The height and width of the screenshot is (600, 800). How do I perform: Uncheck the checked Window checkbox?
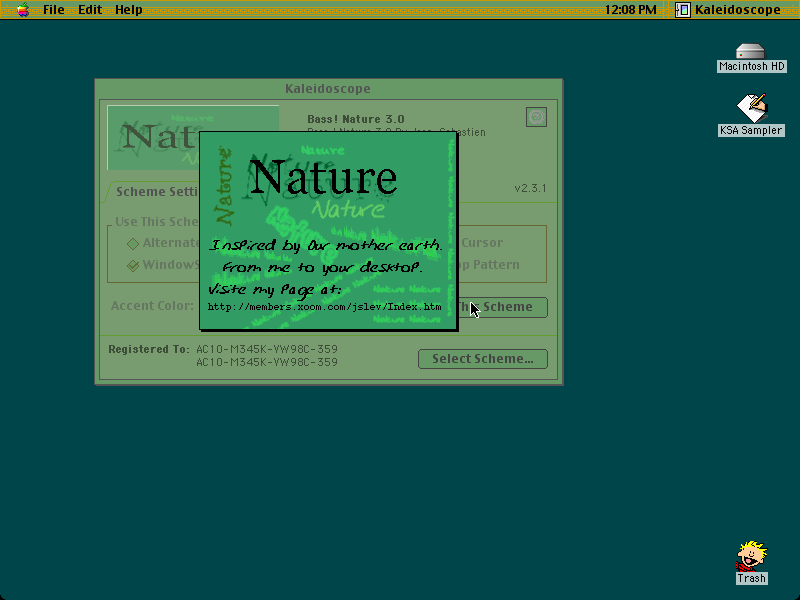(x=133, y=265)
